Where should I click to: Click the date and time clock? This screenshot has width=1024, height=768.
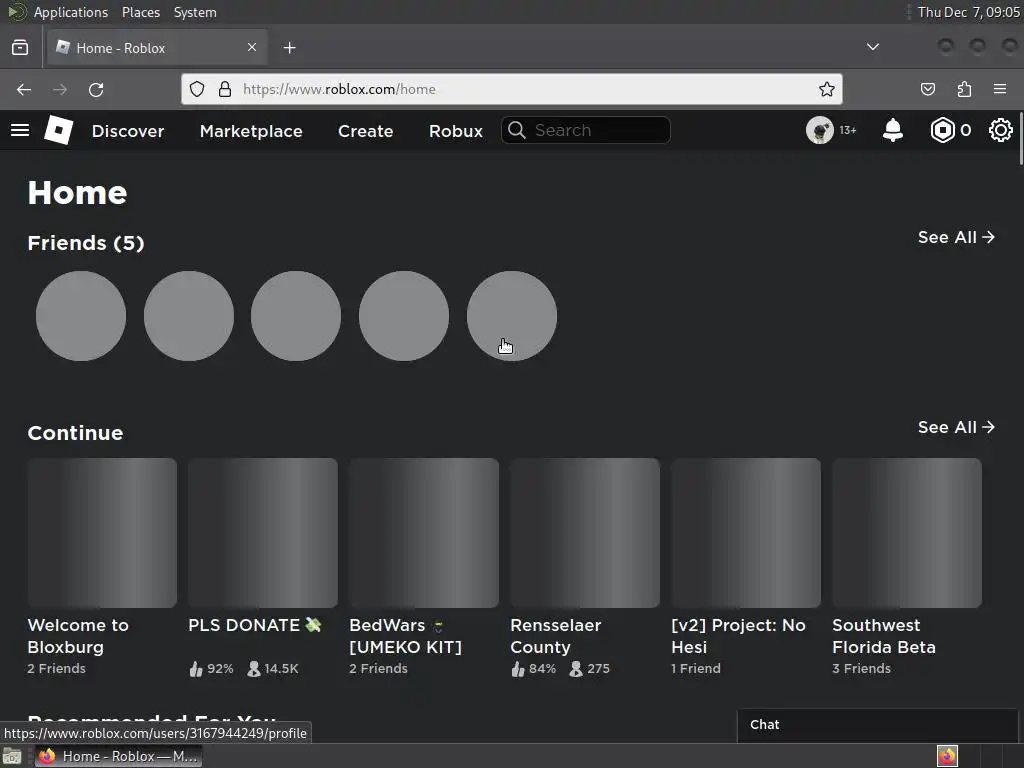click(968, 12)
